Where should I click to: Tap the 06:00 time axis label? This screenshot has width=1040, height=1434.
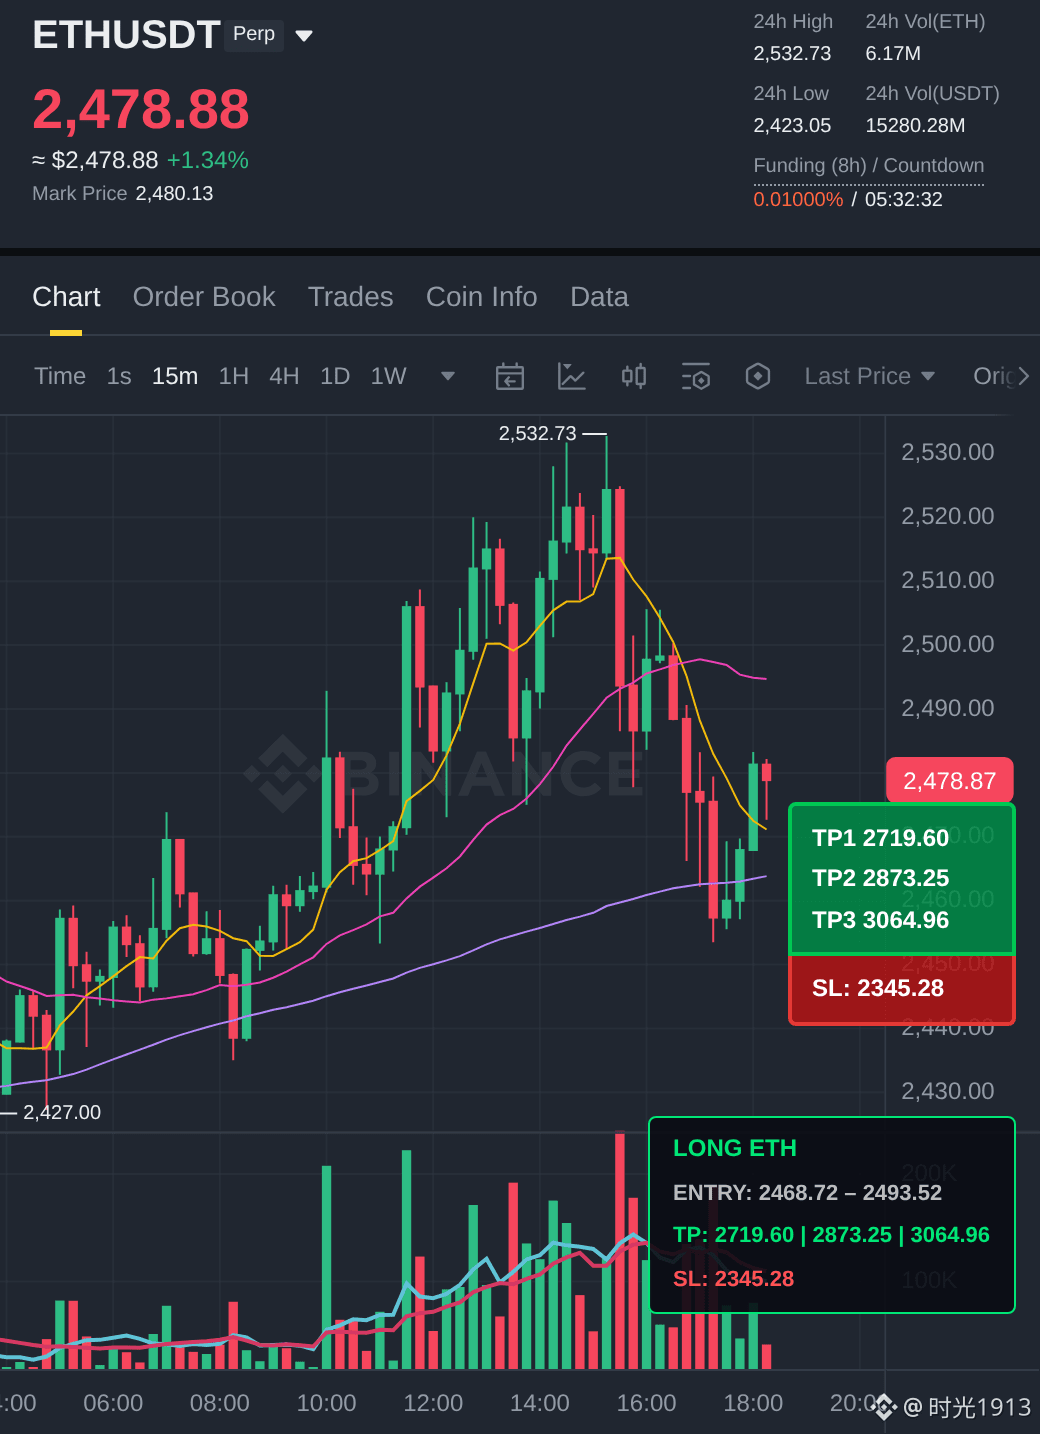113,1403
